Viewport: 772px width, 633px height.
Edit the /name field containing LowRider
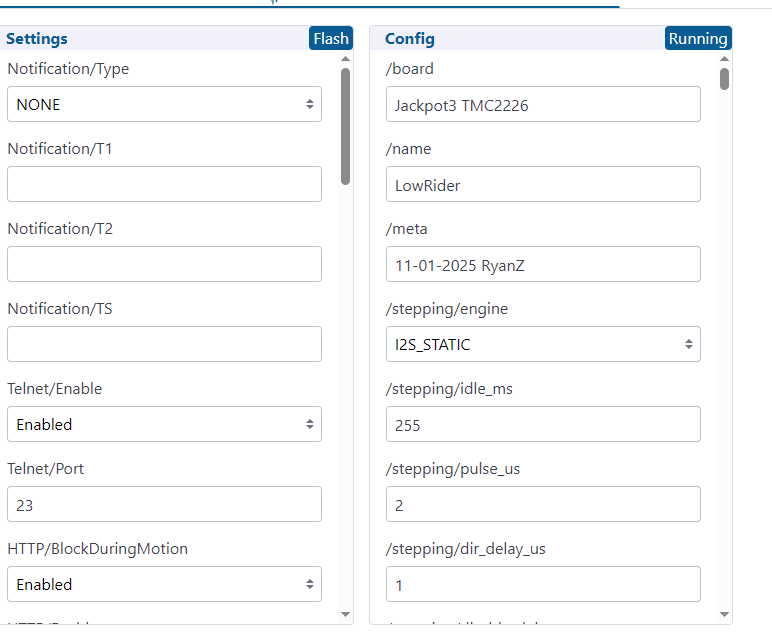tap(543, 184)
